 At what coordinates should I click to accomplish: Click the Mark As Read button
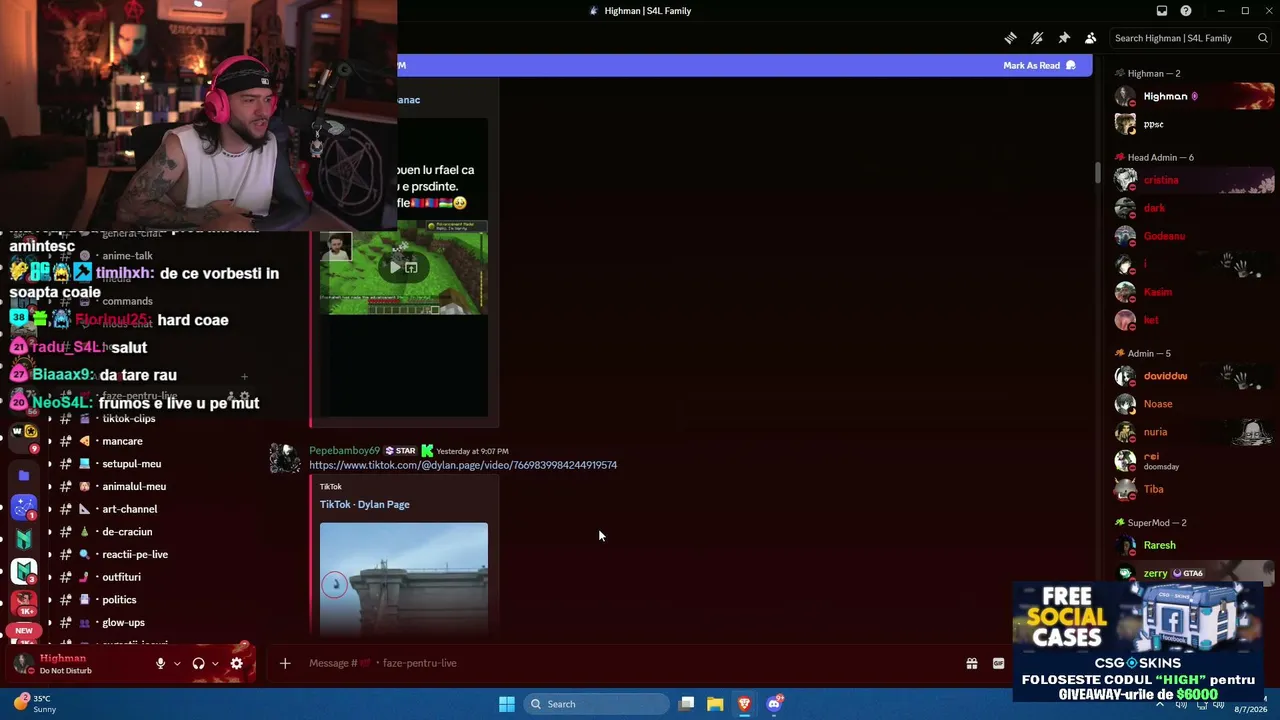[x=1039, y=65]
